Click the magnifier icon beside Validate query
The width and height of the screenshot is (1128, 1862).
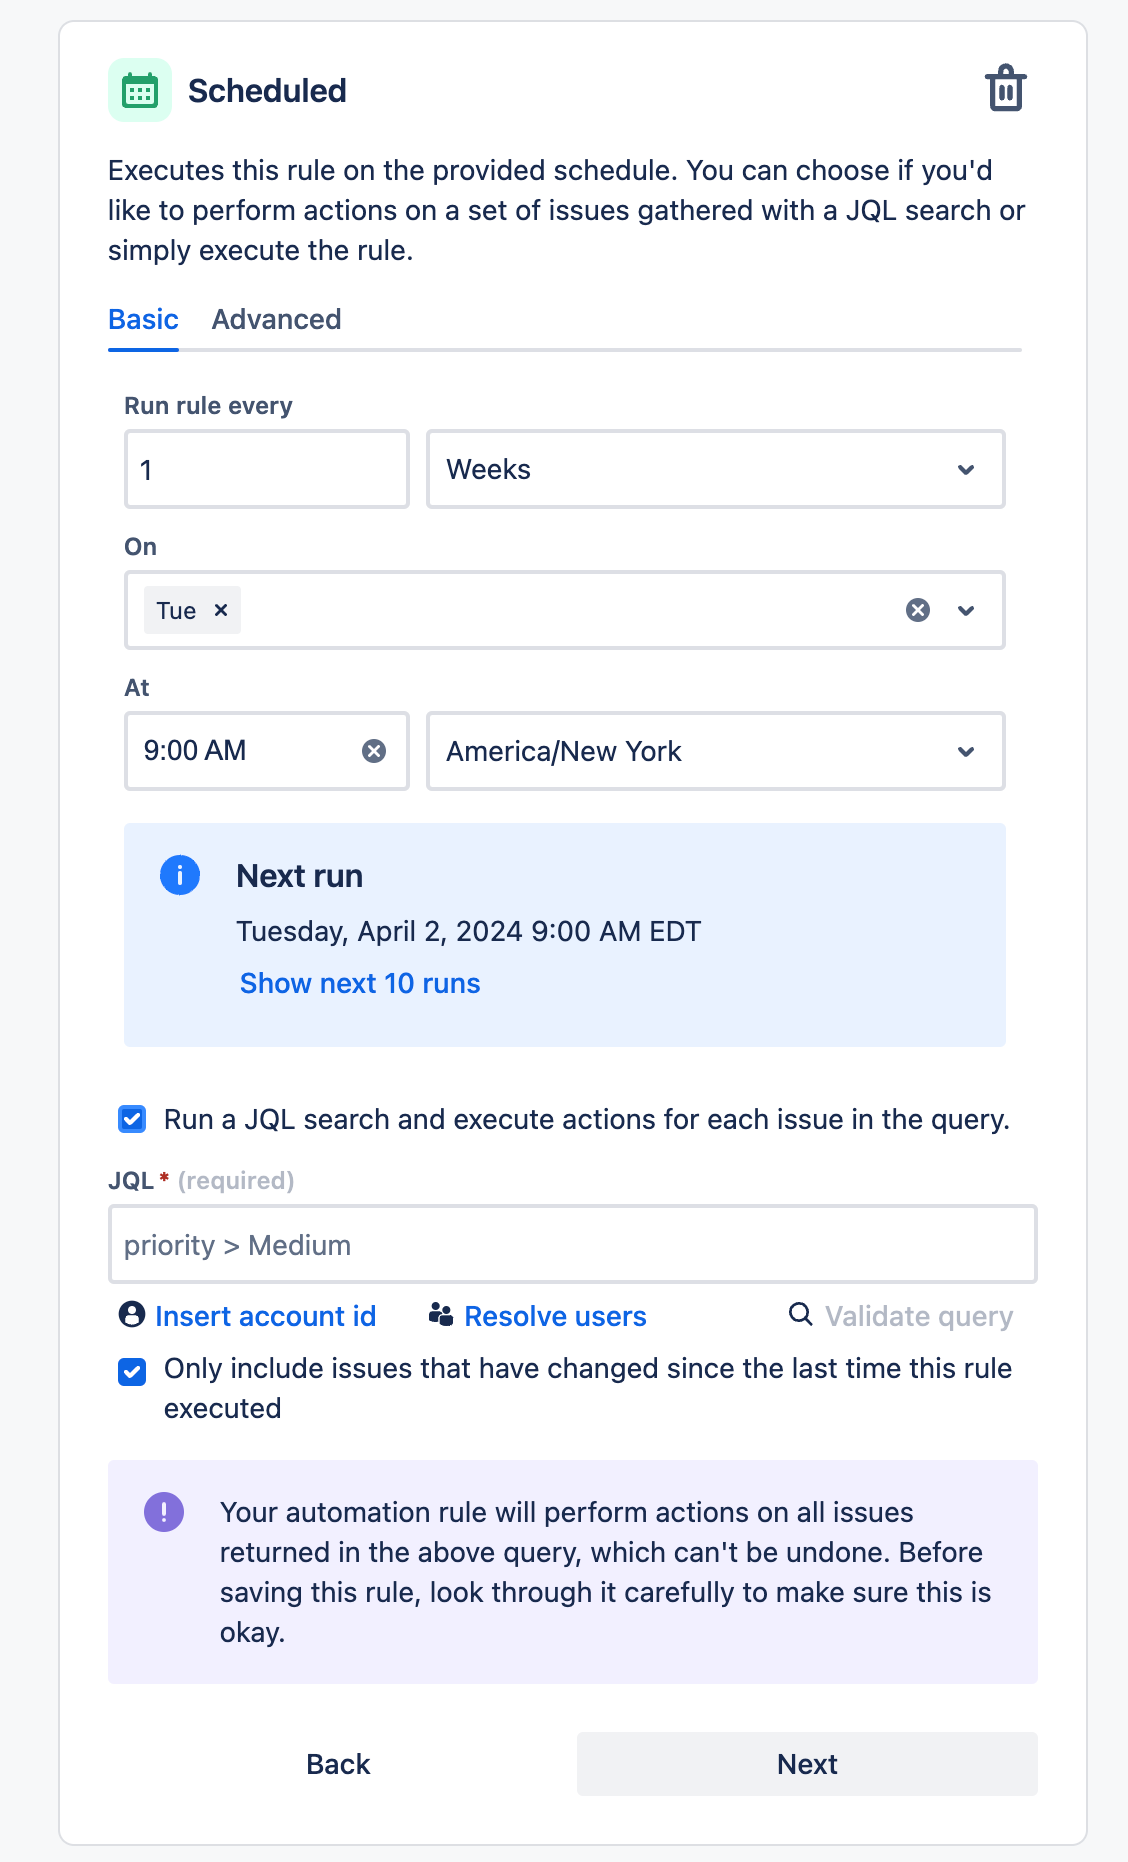[x=800, y=1314]
